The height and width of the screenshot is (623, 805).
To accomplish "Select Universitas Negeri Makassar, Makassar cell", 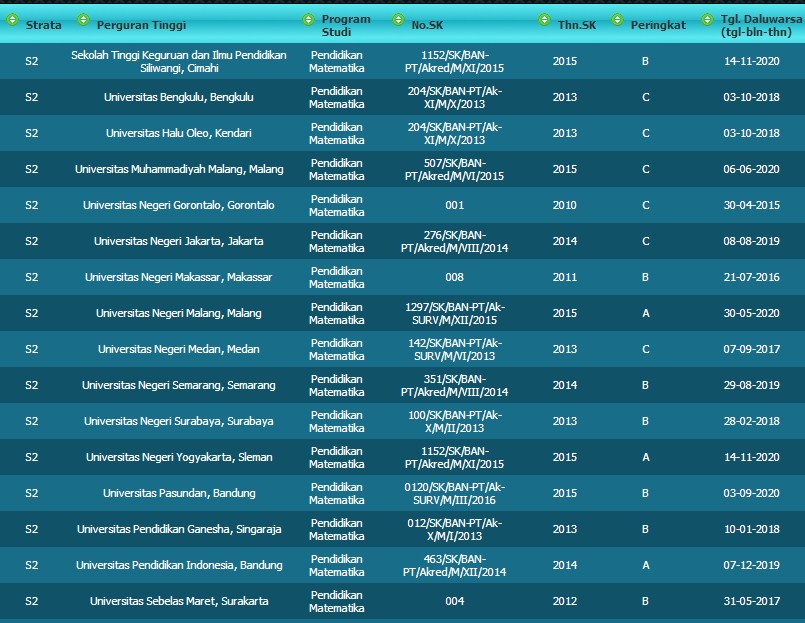I will tap(179, 277).
